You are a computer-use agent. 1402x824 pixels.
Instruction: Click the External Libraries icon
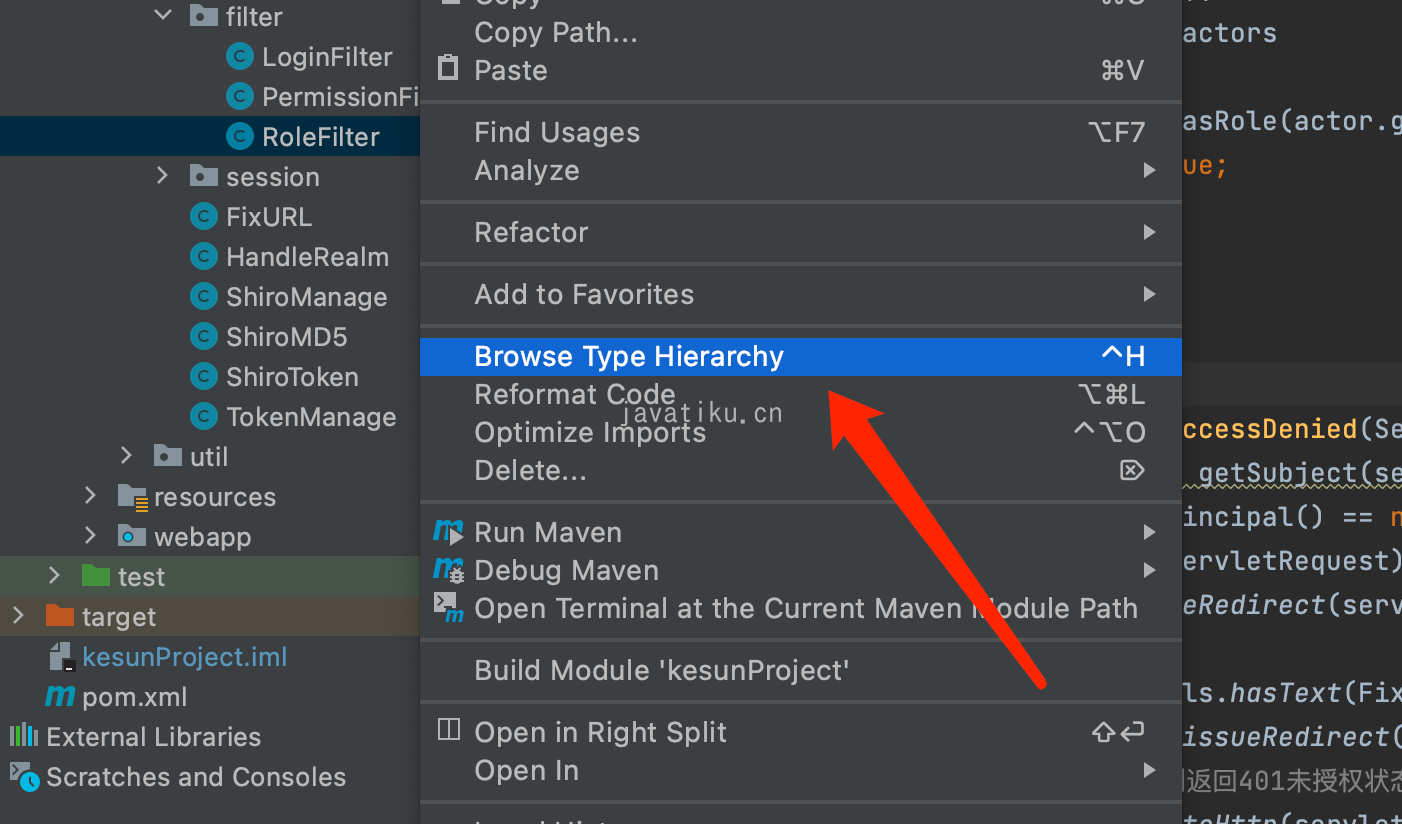(24, 737)
